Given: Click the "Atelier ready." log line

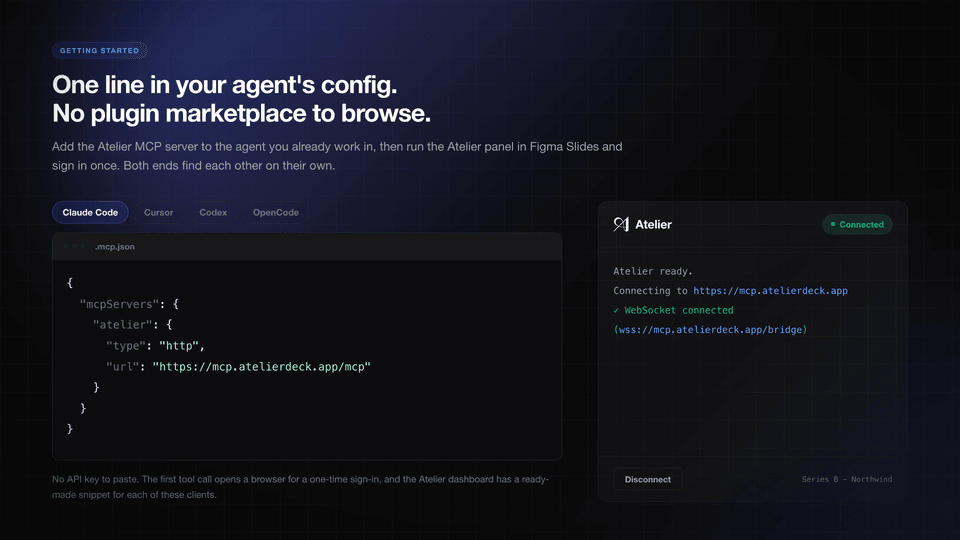Looking at the screenshot, I should click(x=653, y=271).
